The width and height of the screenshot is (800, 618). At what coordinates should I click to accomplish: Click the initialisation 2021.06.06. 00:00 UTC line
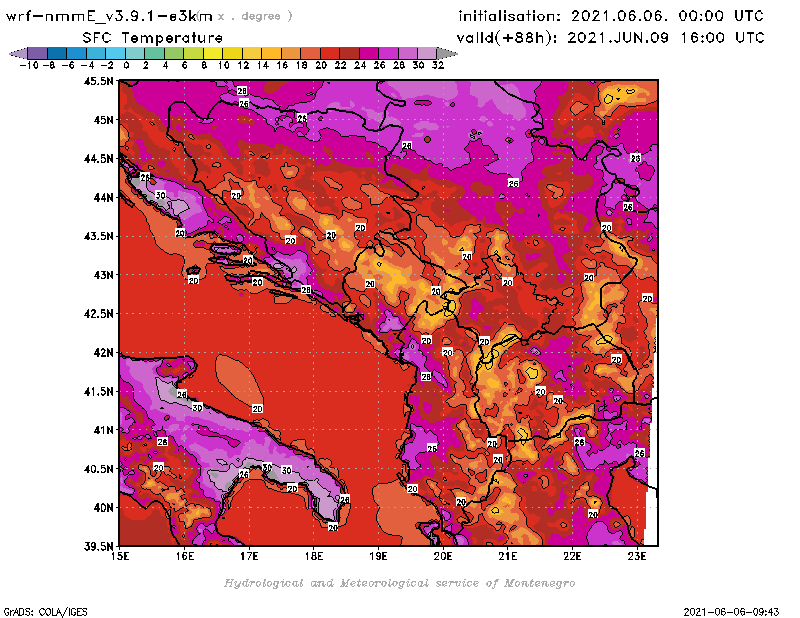611,16
